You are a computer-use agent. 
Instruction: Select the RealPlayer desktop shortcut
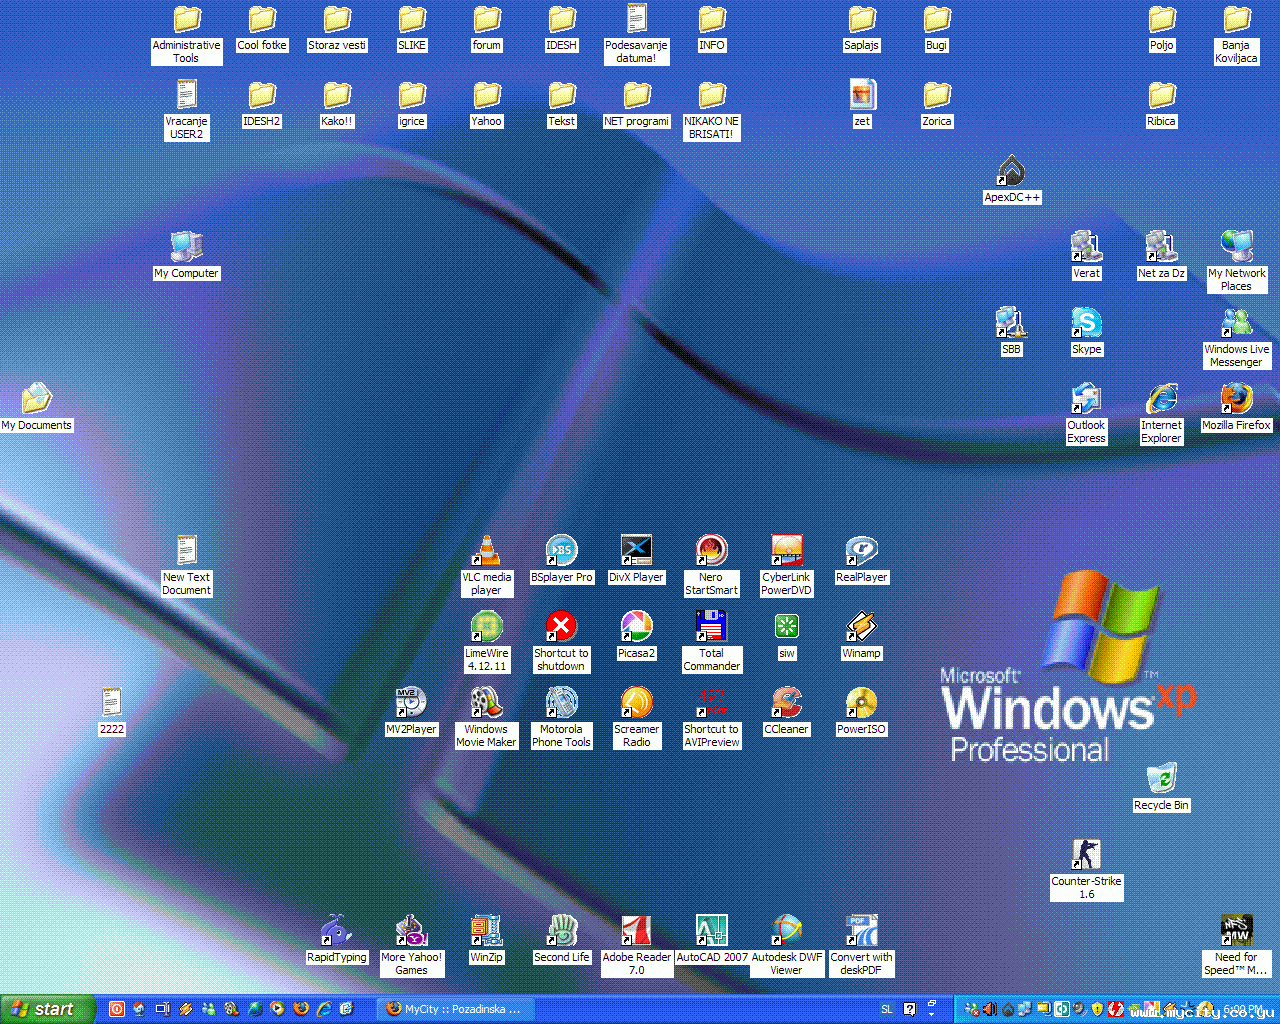(862, 552)
